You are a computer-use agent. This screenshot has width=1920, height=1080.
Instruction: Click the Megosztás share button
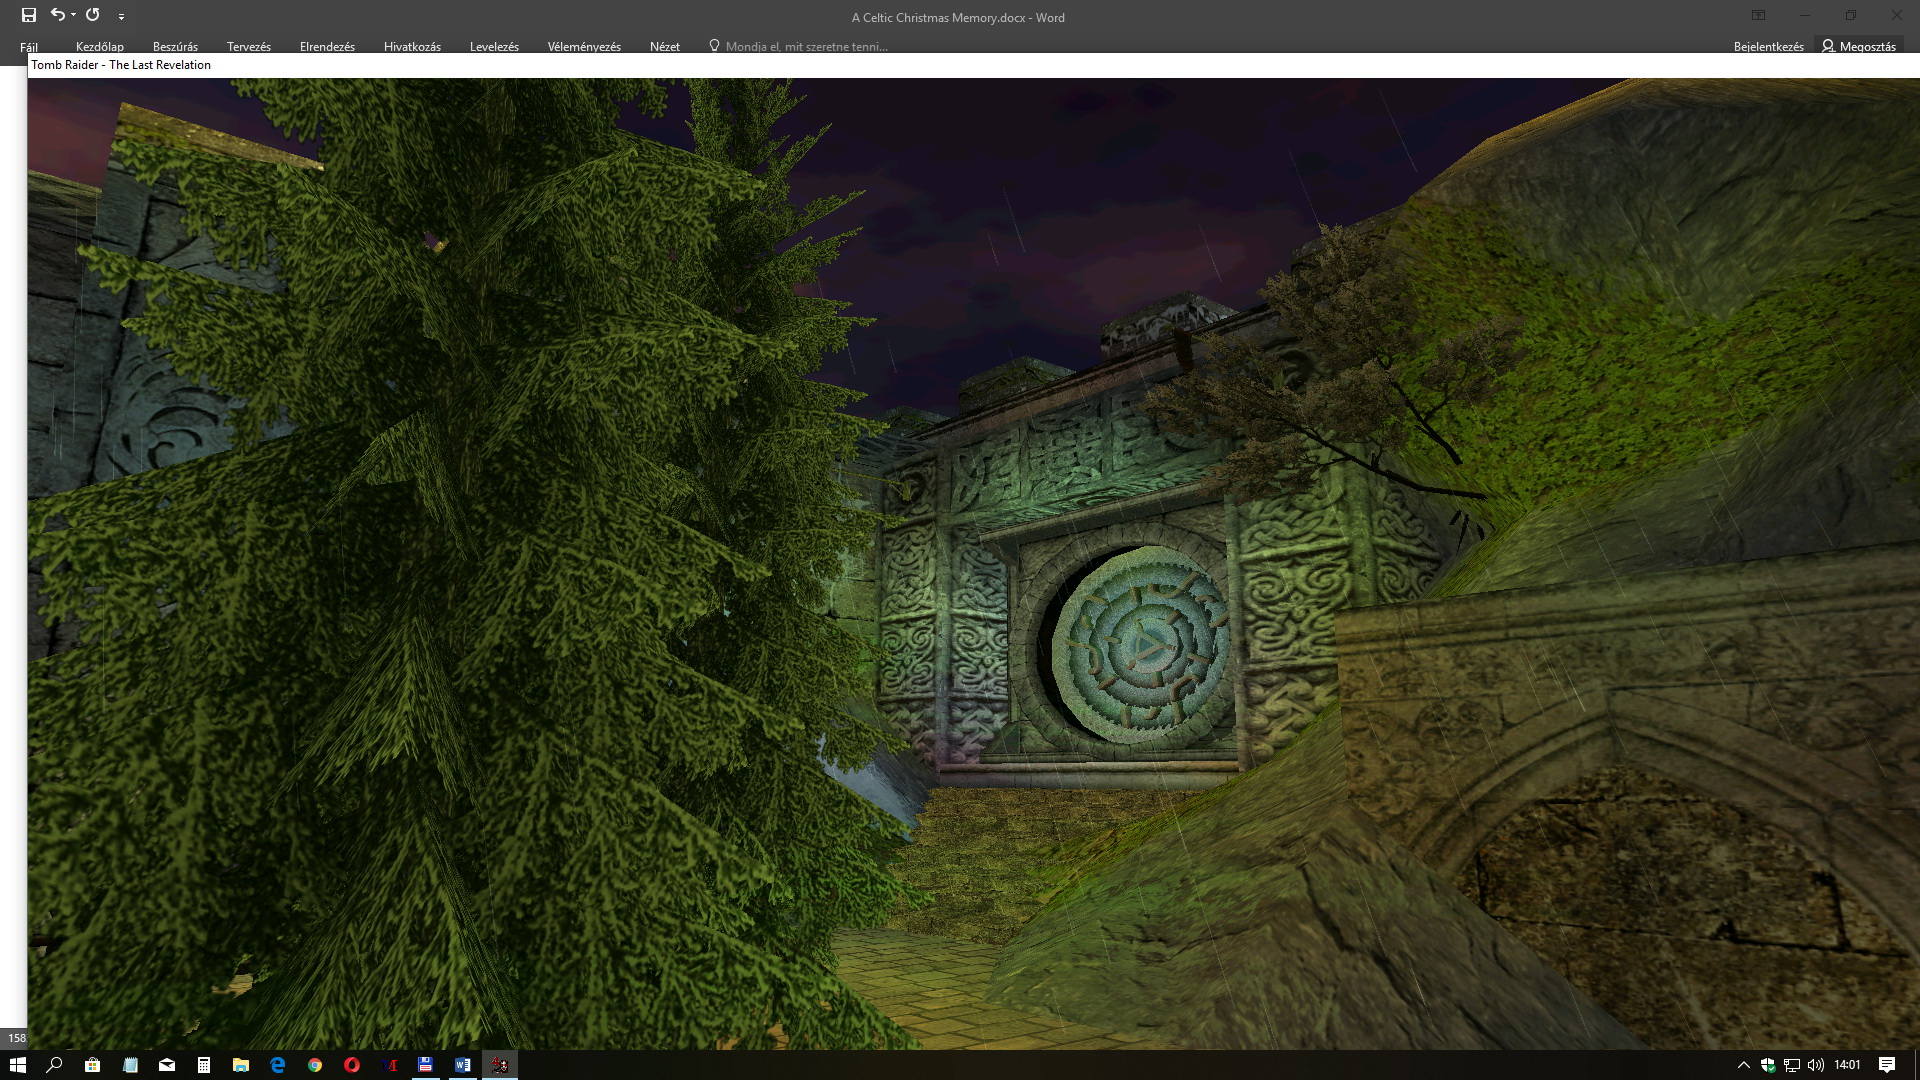pyautogui.click(x=1859, y=46)
